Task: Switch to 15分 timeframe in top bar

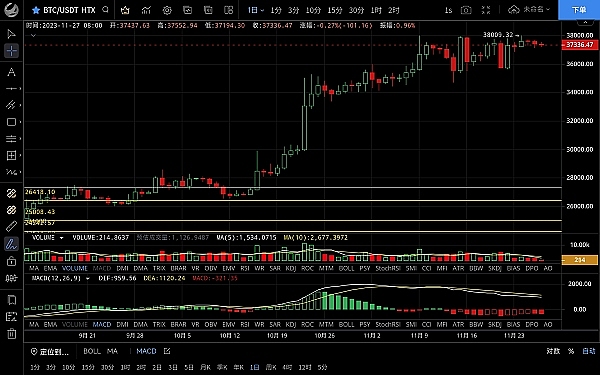Action: tap(335, 10)
